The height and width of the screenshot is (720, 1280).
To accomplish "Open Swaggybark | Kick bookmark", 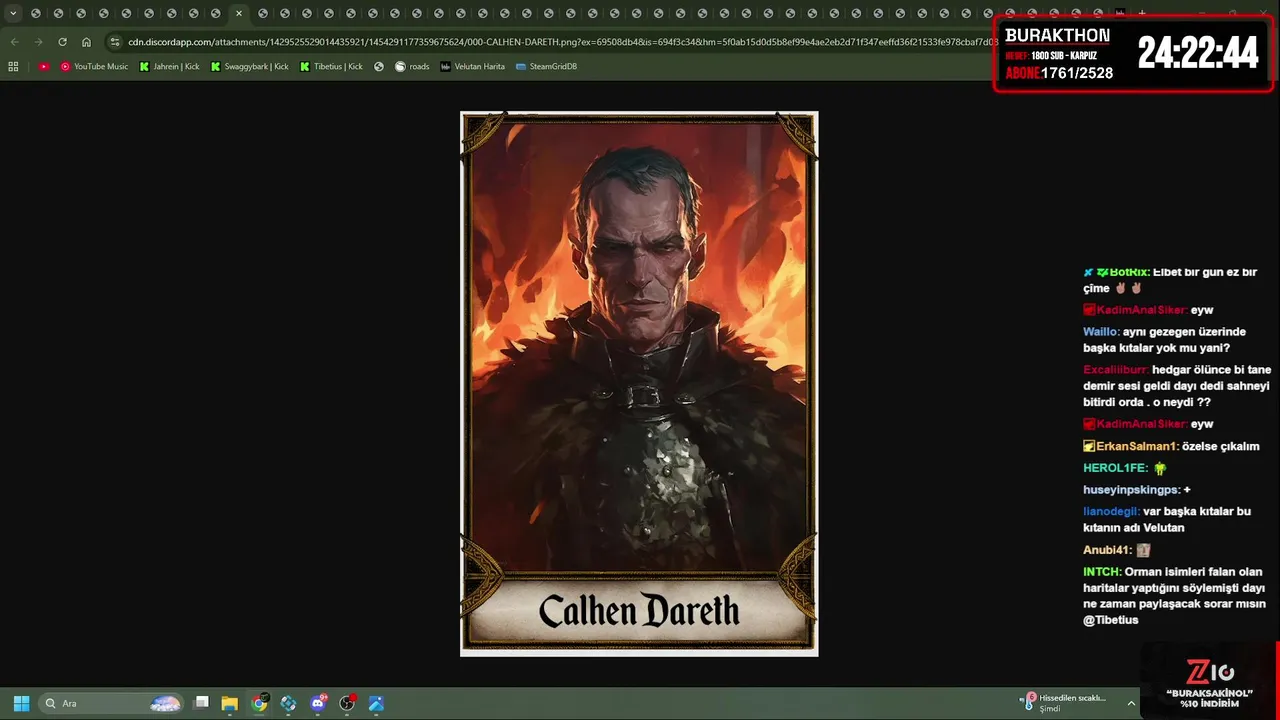I will 249,66.
